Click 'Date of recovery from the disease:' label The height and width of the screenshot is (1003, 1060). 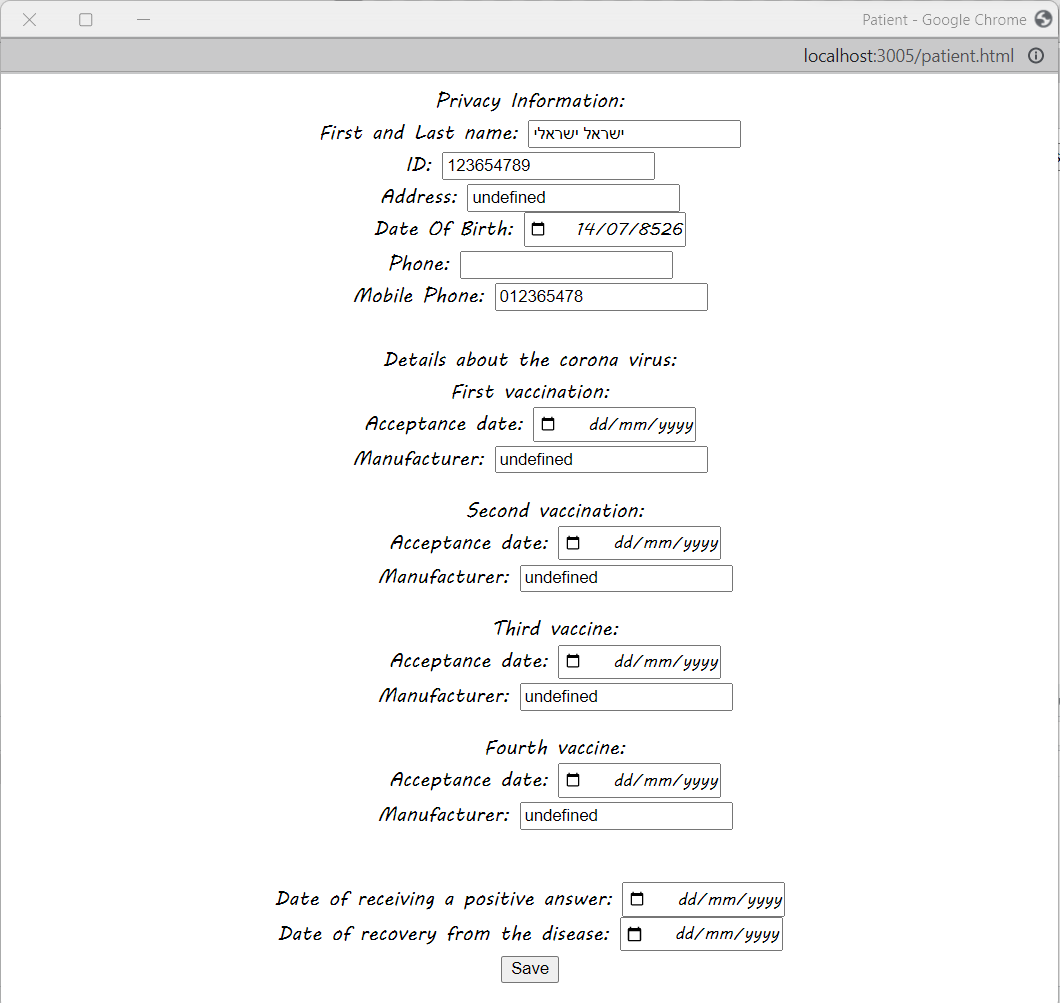(444, 934)
